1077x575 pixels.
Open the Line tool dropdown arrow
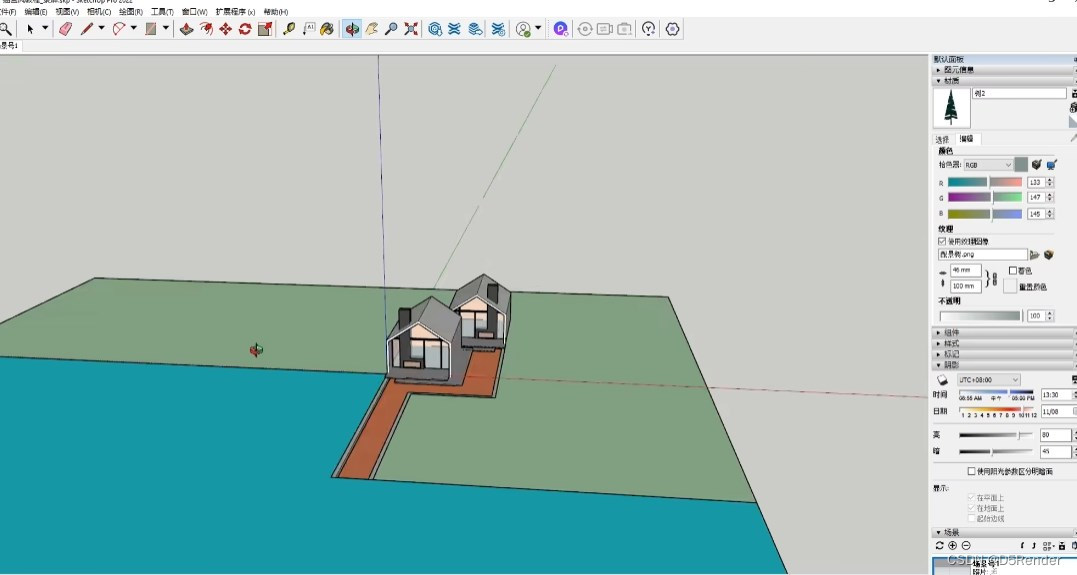(x=102, y=29)
